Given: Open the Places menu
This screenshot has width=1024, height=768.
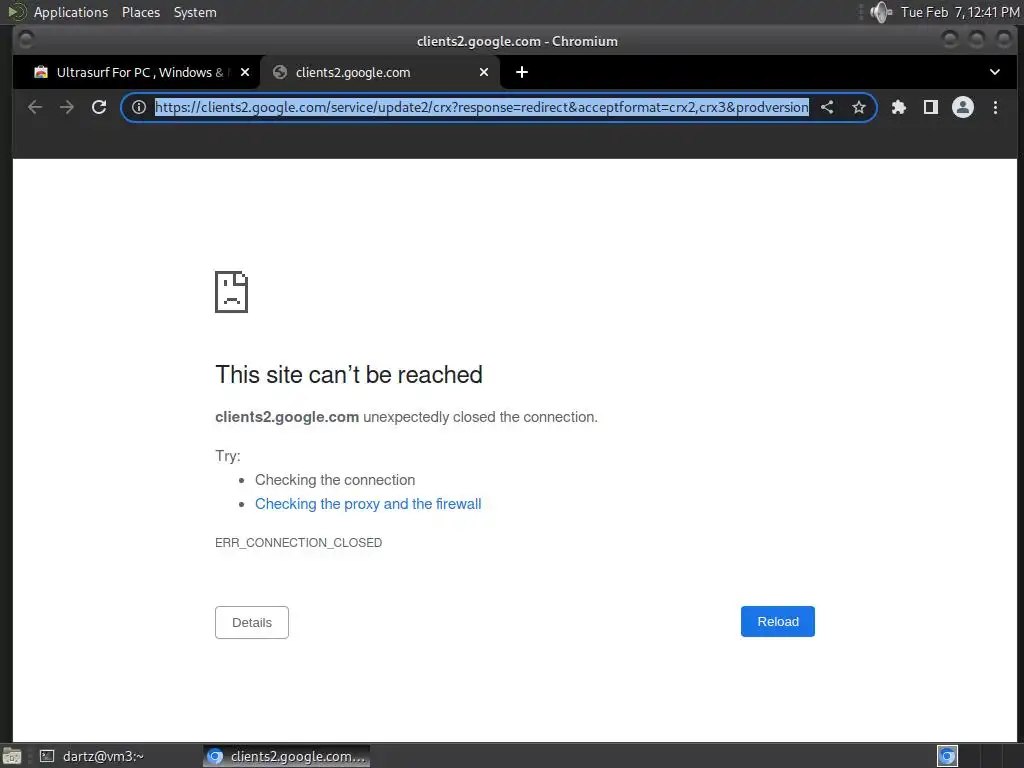Looking at the screenshot, I should 140,12.
